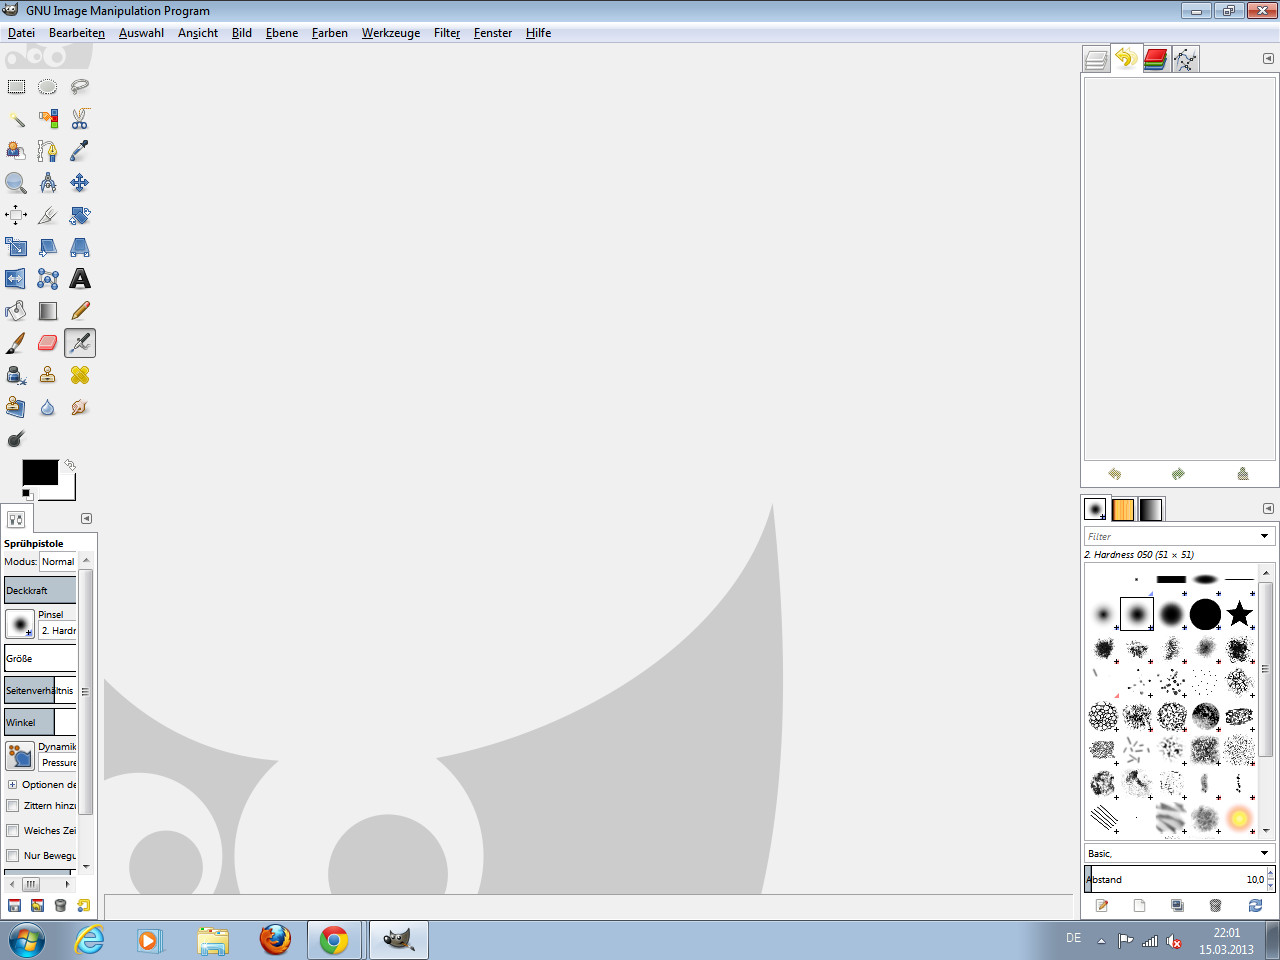
Task: Check the Nur Bewegung option
Action: (13, 856)
